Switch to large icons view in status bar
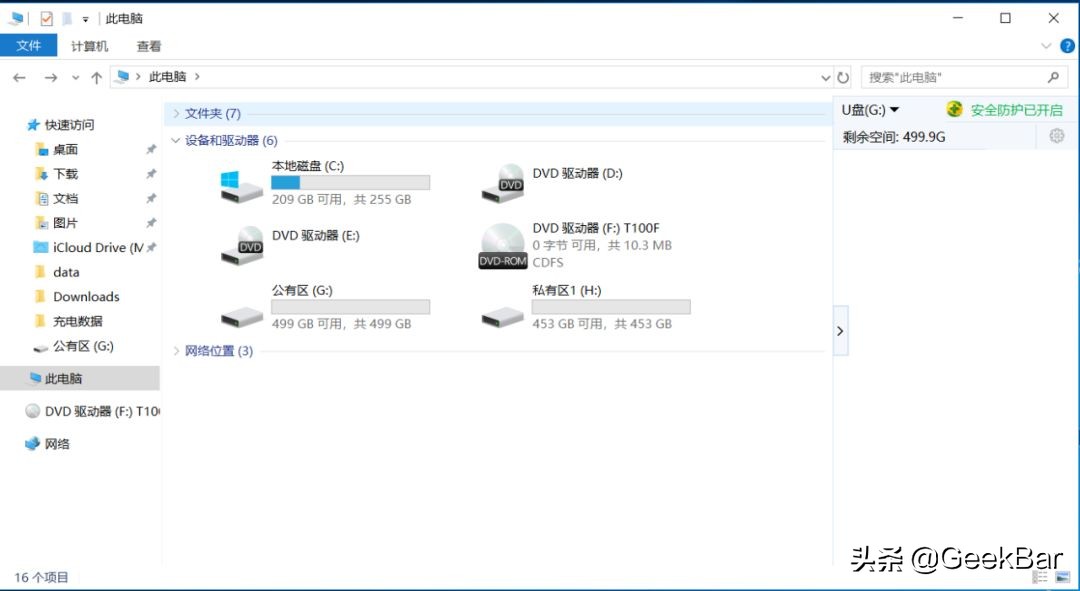Image resolution: width=1080 pixels, height=591 pixels. (1063, 577)
